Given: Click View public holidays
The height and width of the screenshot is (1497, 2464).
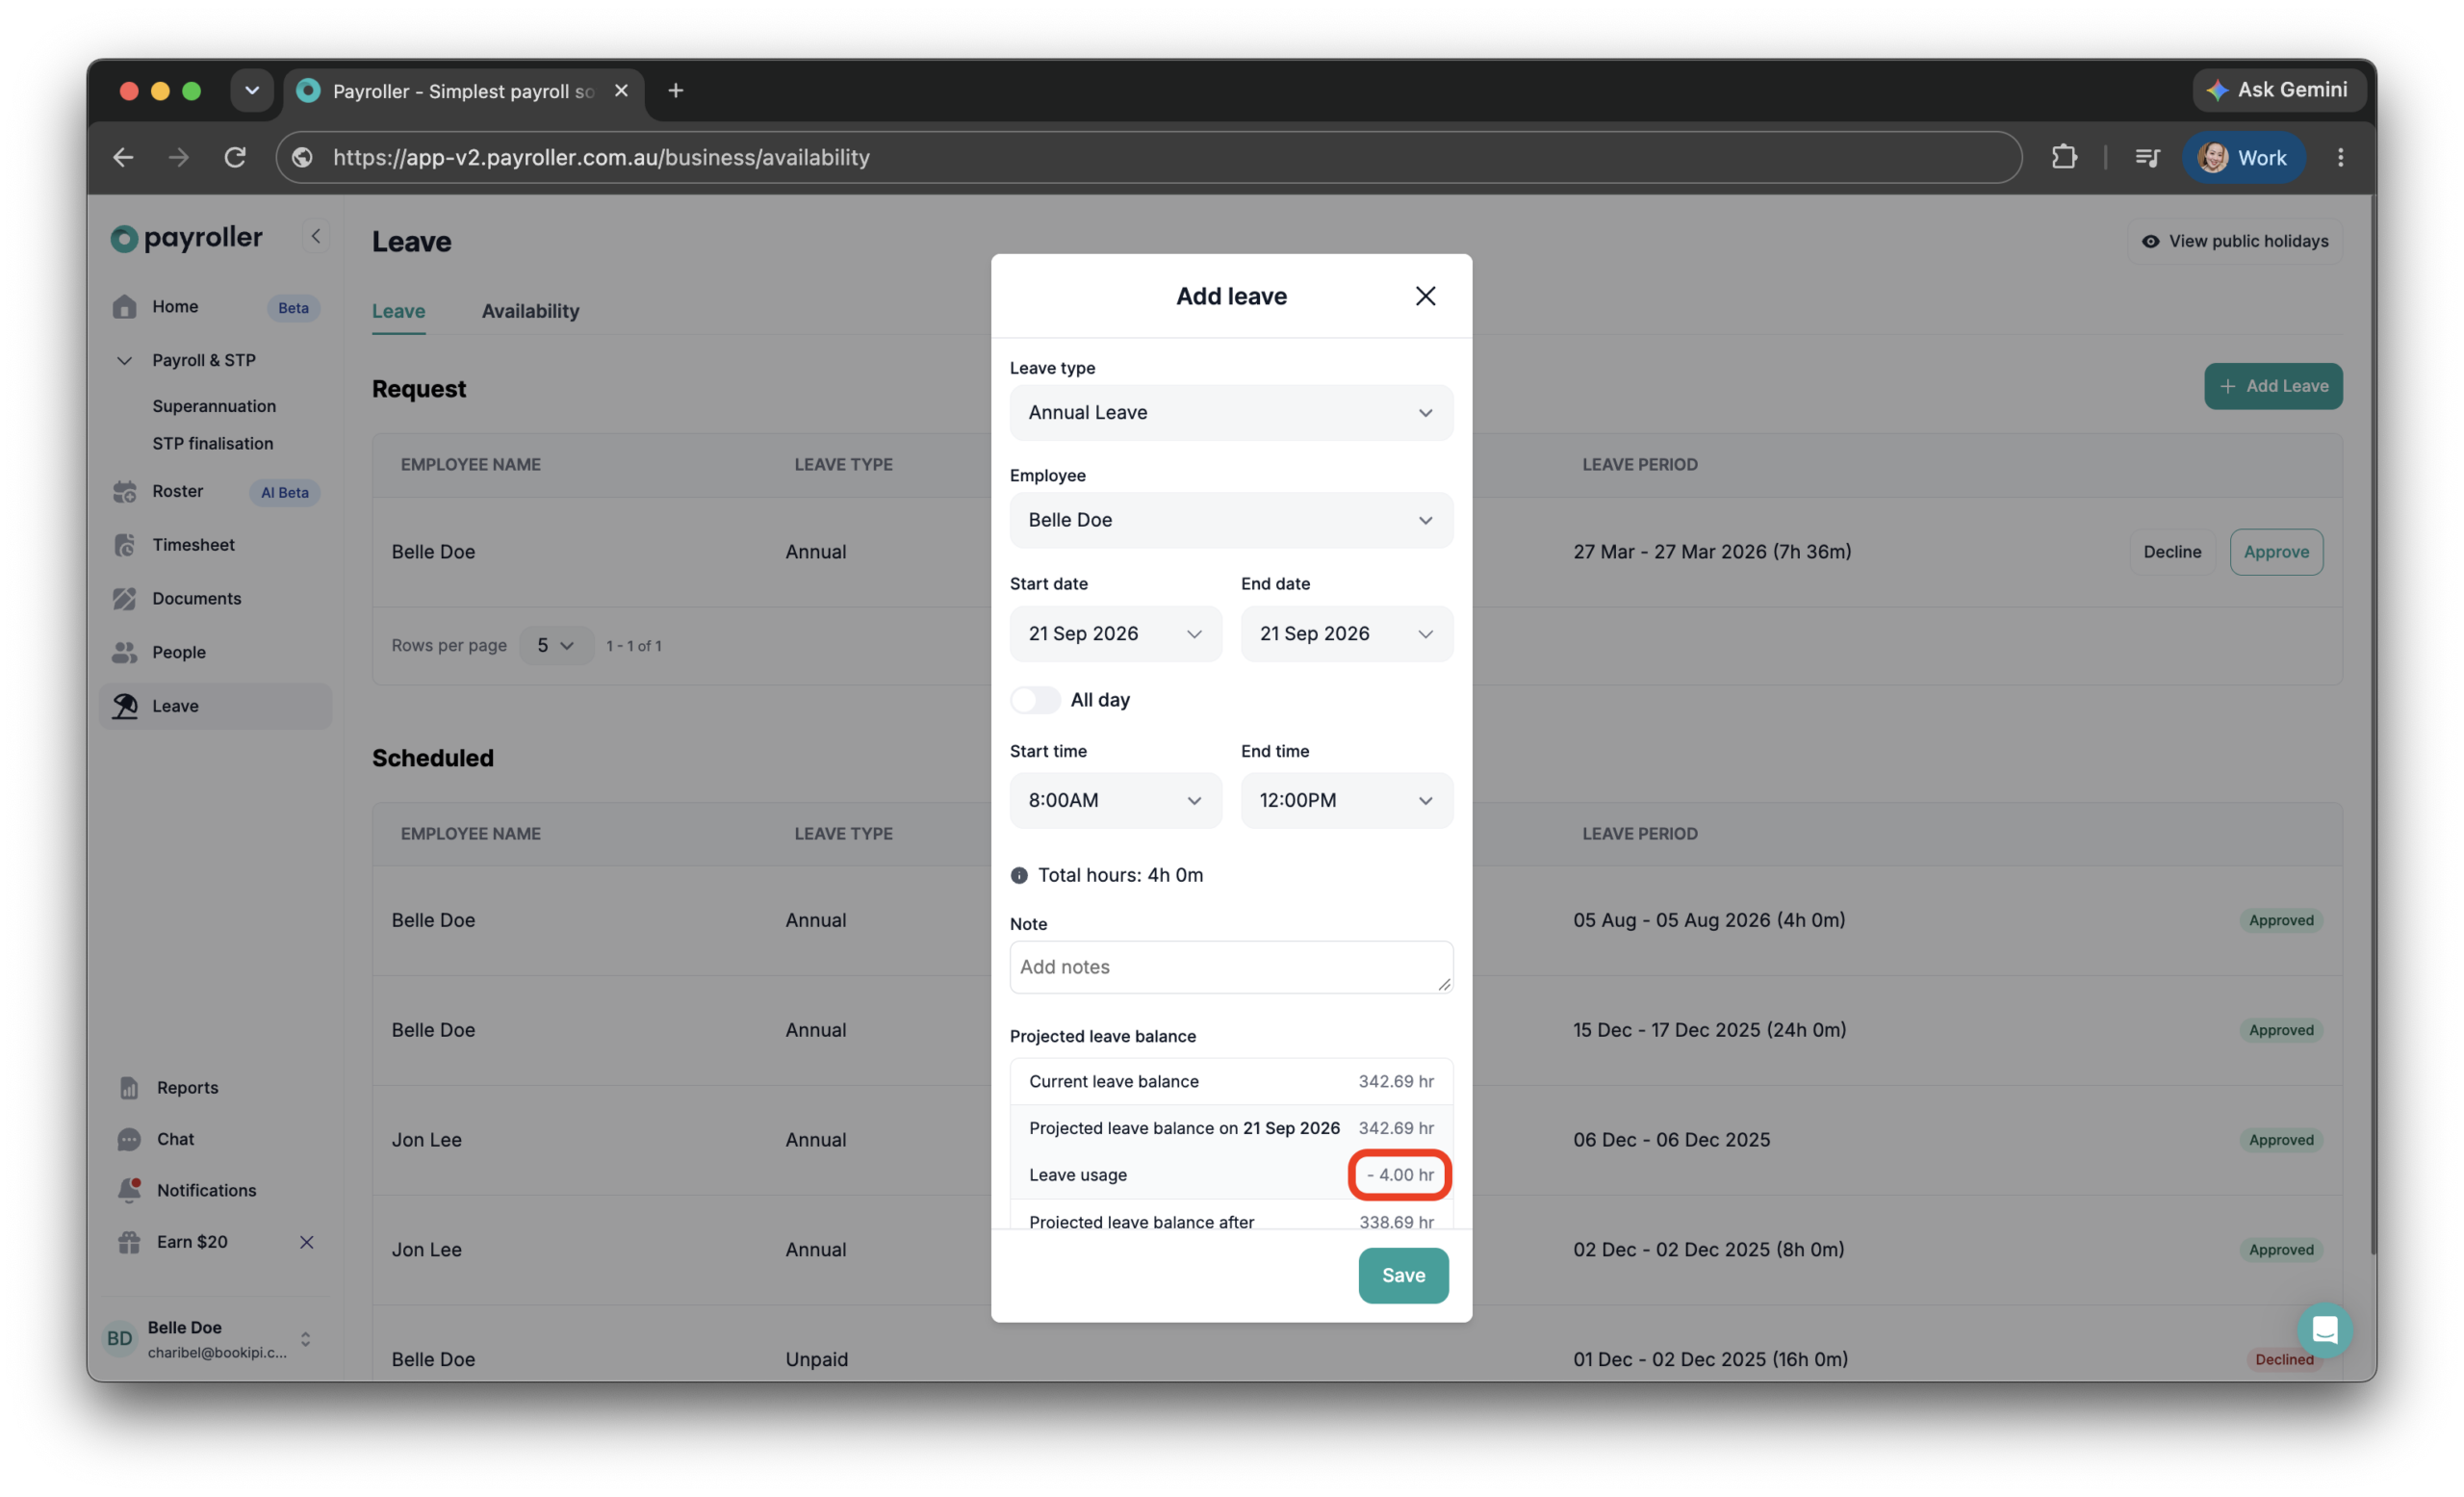Looking at the screenshot, I should [x=2234, y=241].
